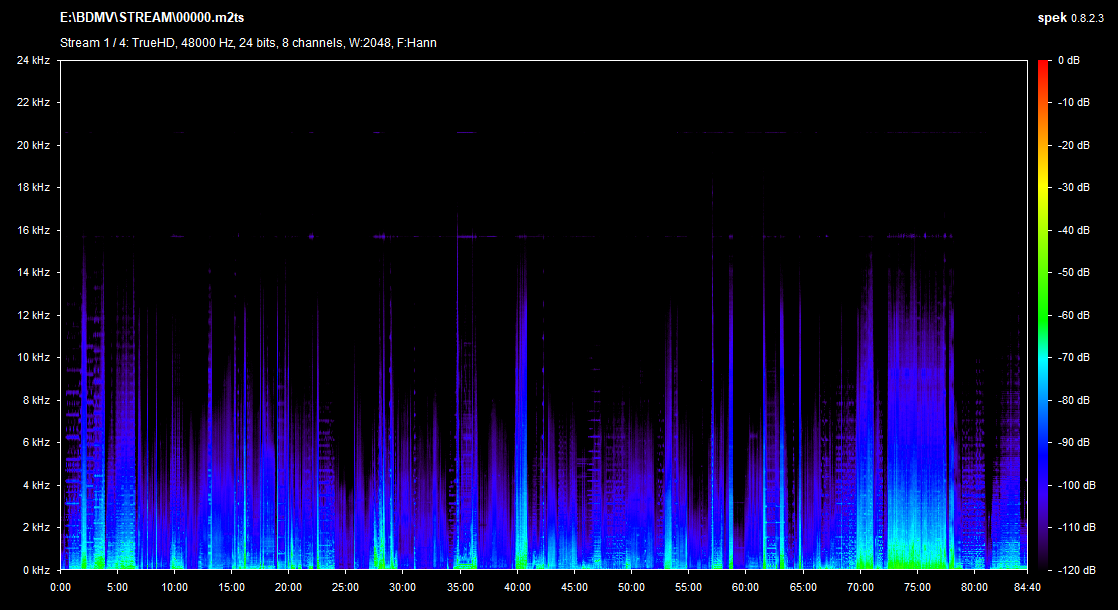The height and width of the screenshot is (610, 1118).
Task: Click the 10 kHz frequency axis label
Action: point(33,357)
